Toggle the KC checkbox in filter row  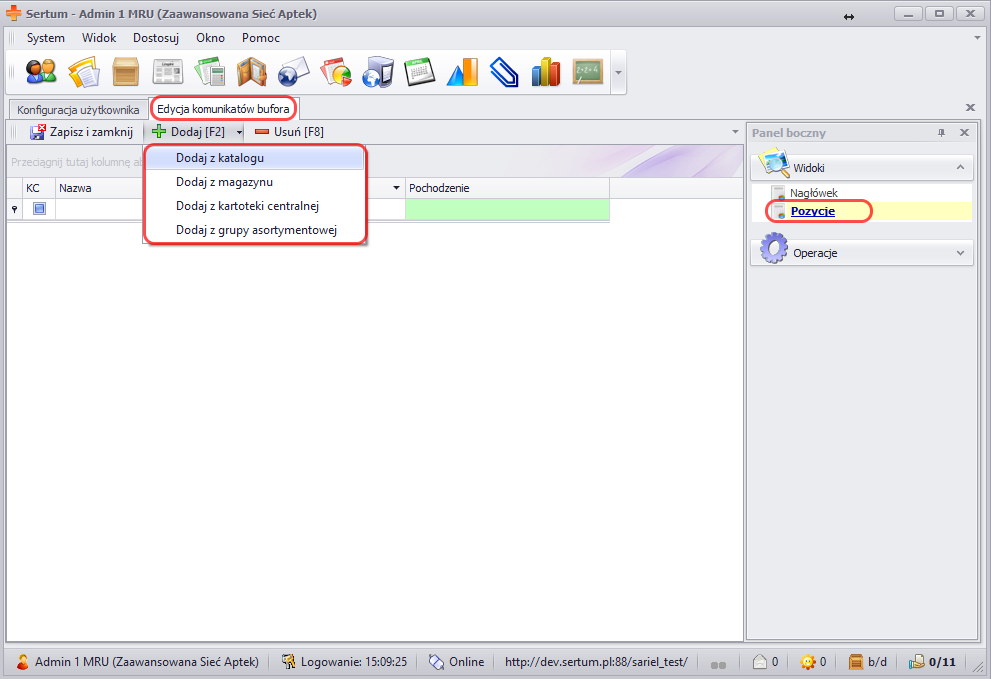[39, 209]
